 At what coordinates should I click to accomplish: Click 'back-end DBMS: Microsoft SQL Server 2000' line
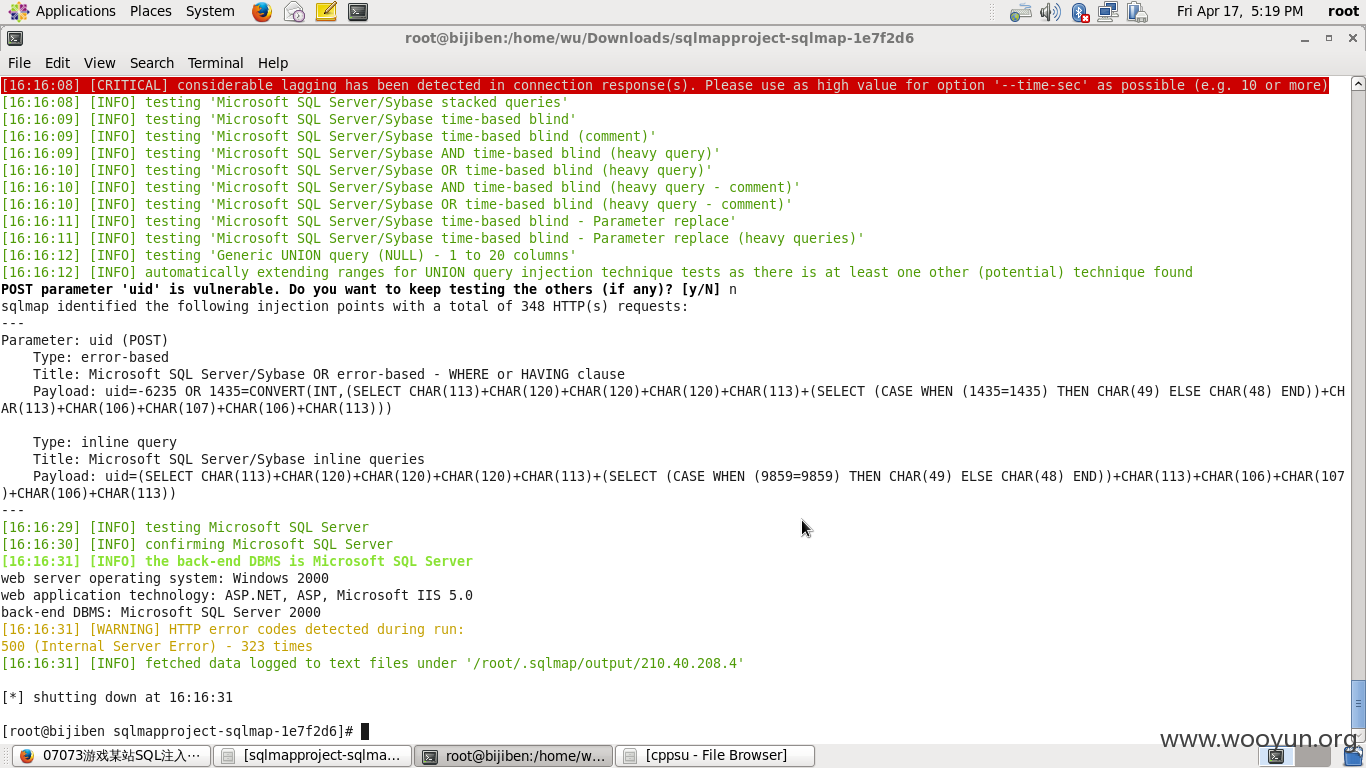tap(161, 612)
